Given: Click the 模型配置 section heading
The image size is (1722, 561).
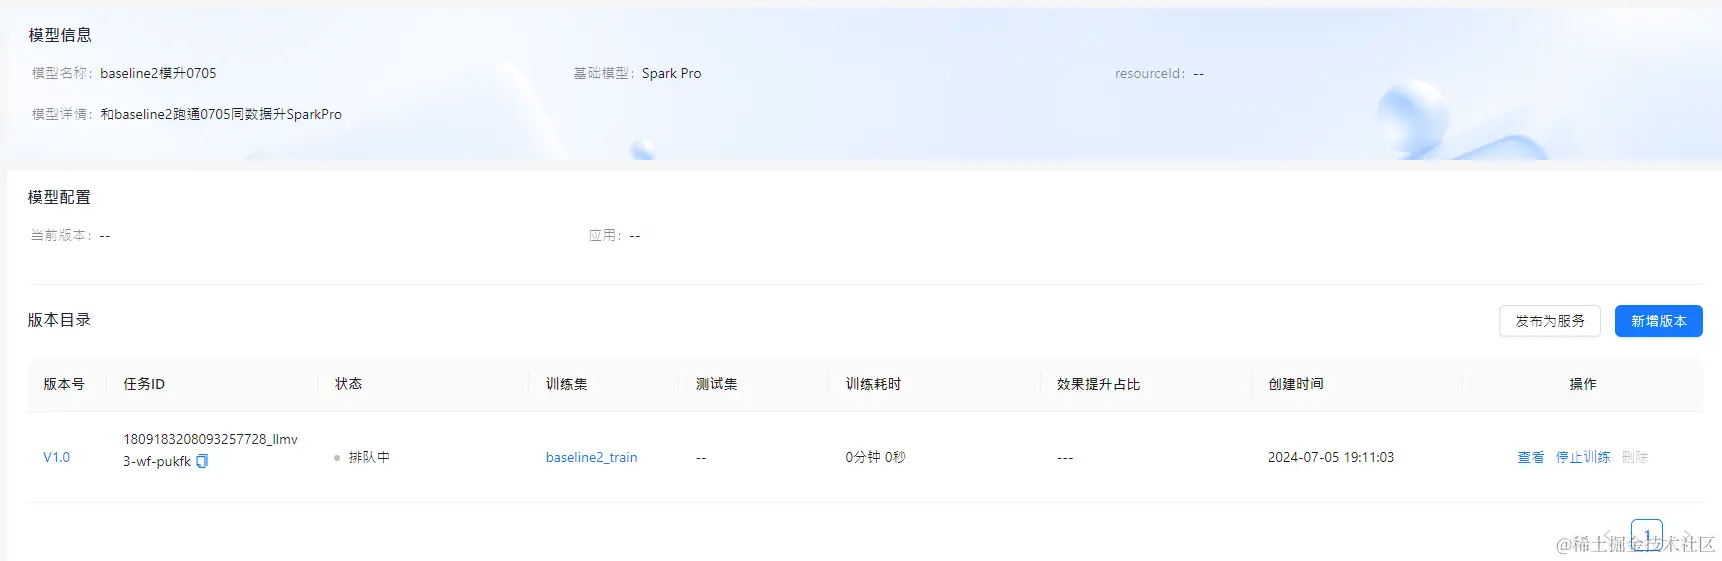Looking at the screenshot, I should (x=59, y=197).
